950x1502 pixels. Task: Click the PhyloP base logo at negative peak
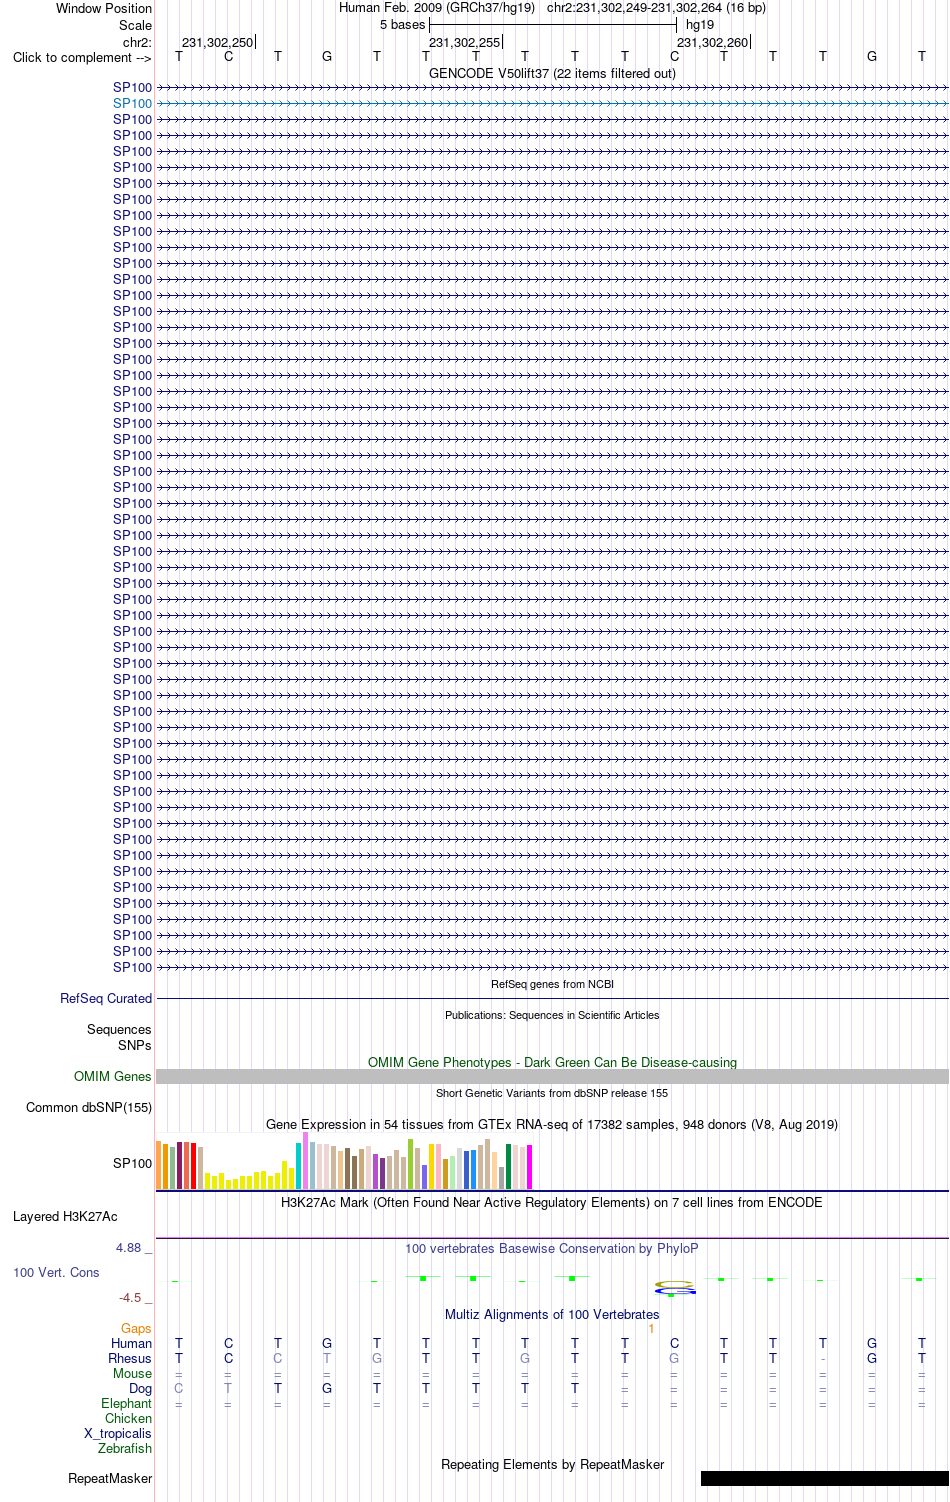click(x=674, y=1287)
